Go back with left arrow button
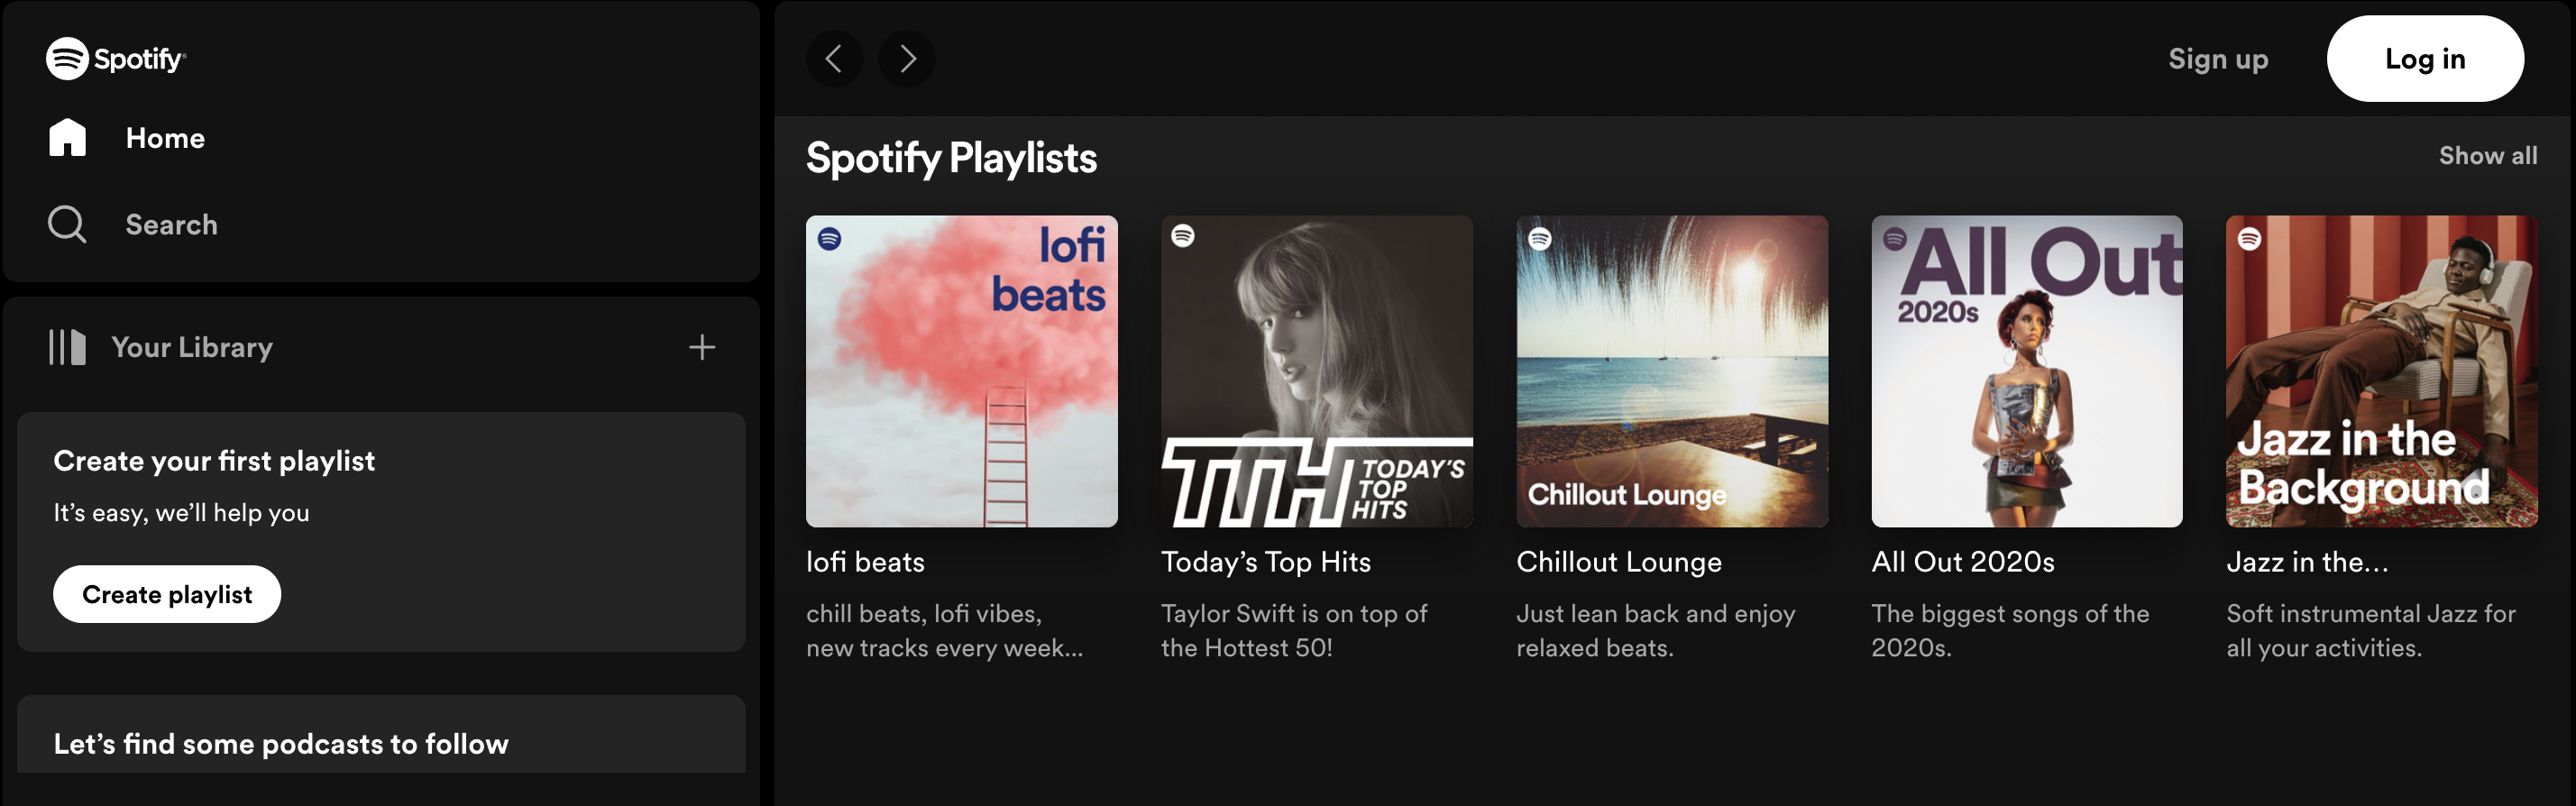This screenshot has height=806, width=2576. (834, 59)
